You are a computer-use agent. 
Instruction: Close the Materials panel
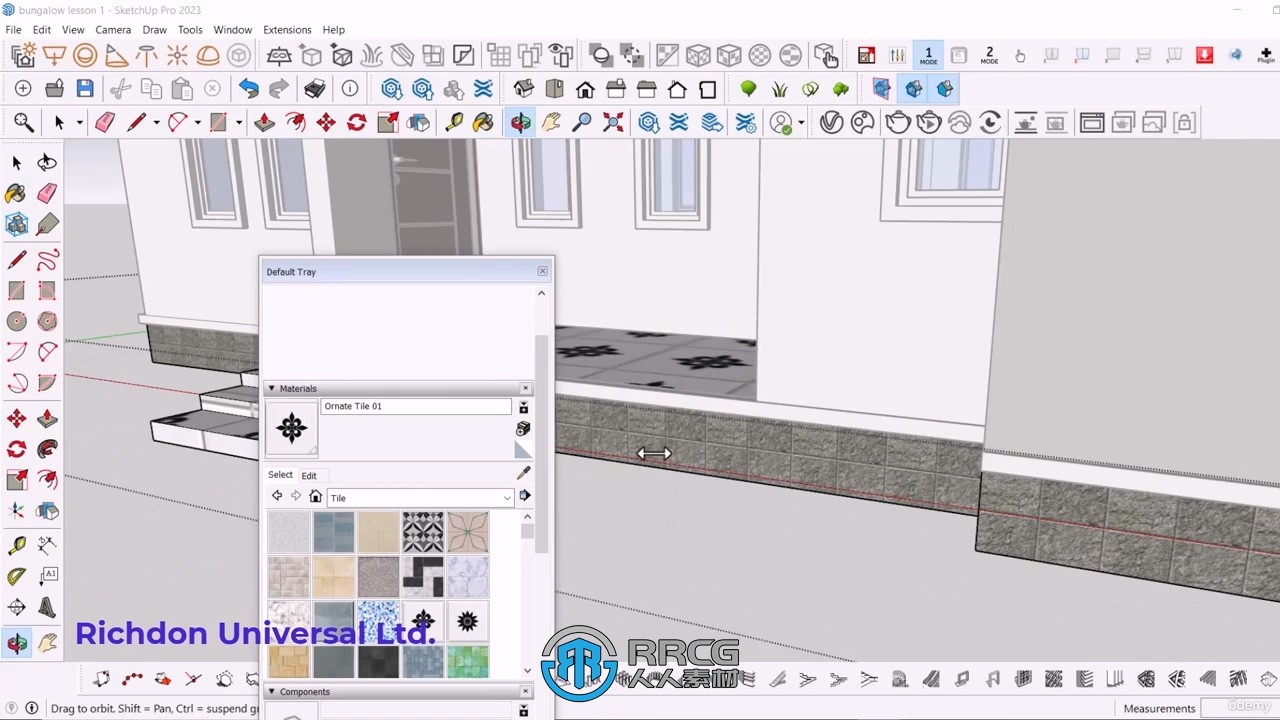[525, 388]
